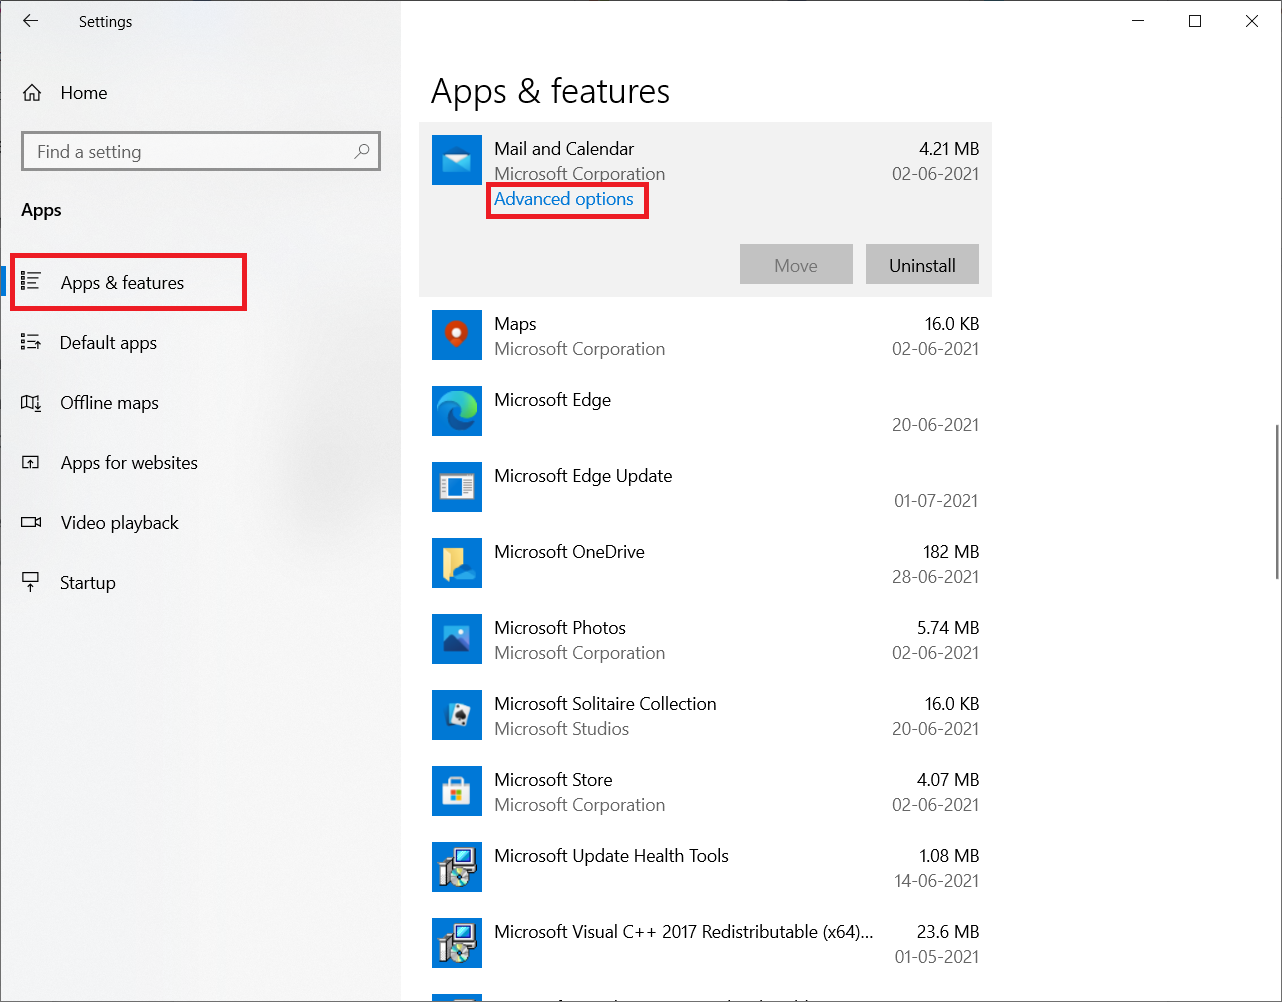Select Apps & features in sidebar
Screen dimensions: 1282x1002
click(x=122, y=283)
